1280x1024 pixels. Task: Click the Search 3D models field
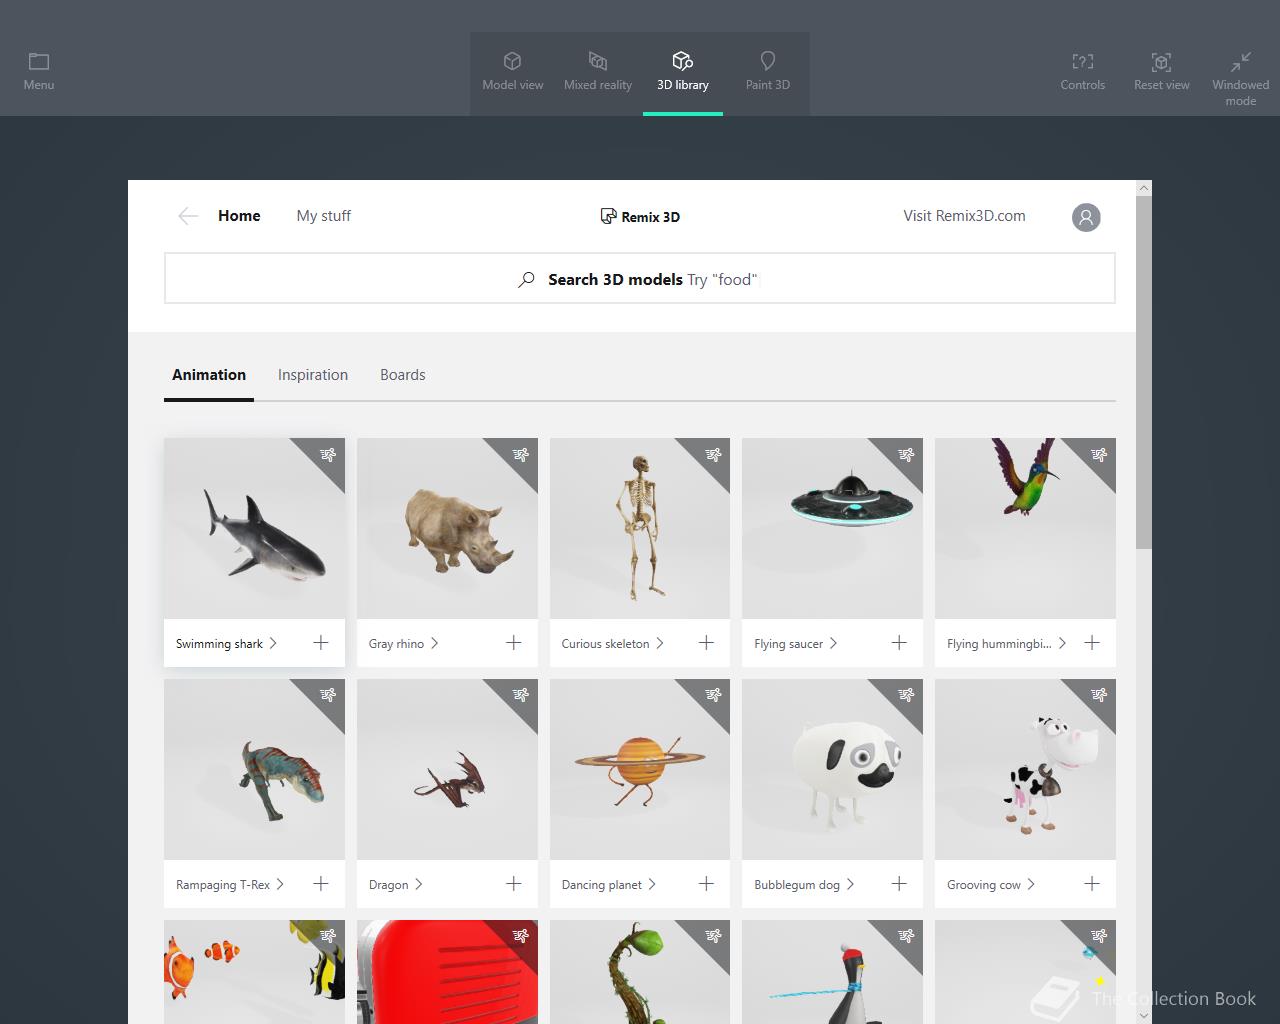click(x=640, y=278)
